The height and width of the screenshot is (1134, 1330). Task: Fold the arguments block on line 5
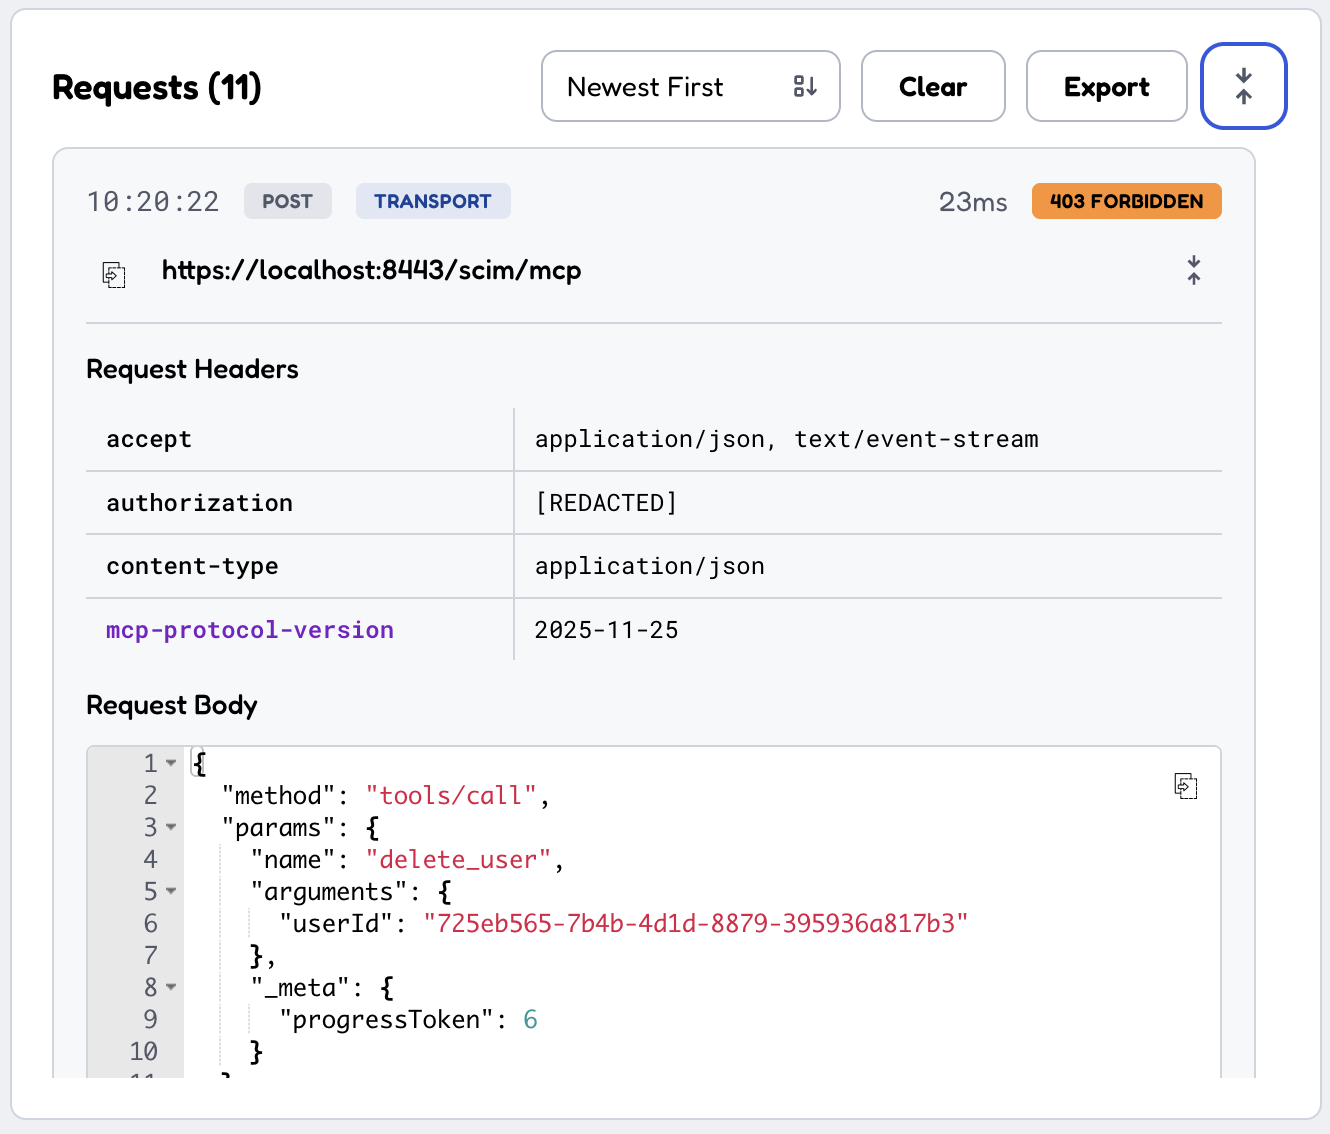[x=171, y=891]
